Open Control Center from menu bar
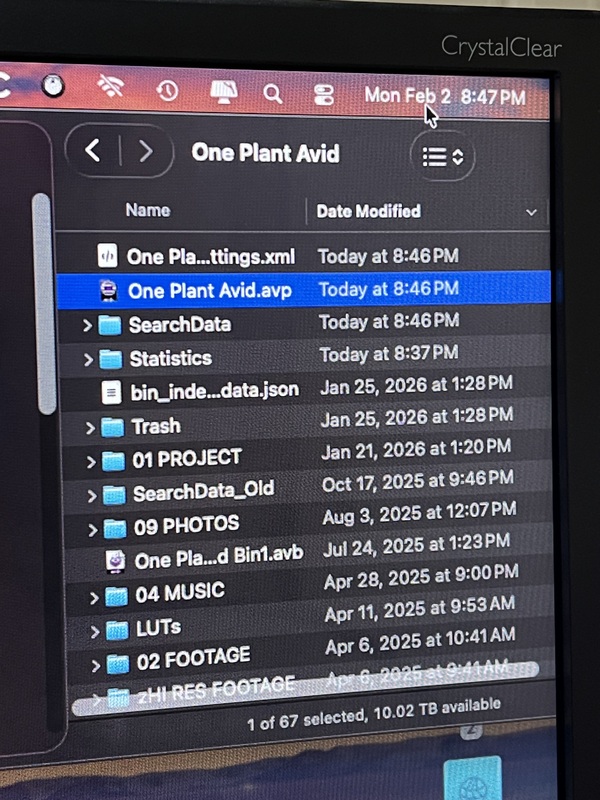The image size is (600, 800). point(323,95)
